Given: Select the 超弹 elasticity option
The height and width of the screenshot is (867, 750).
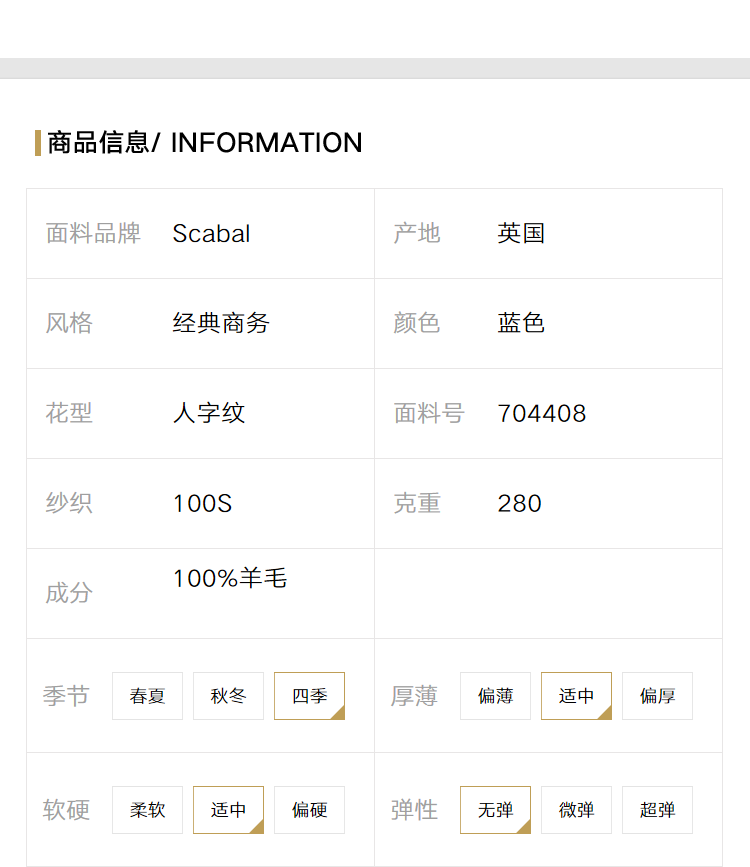Looking at the screenshot, I should pyautogui.click(x=657, y=809).
